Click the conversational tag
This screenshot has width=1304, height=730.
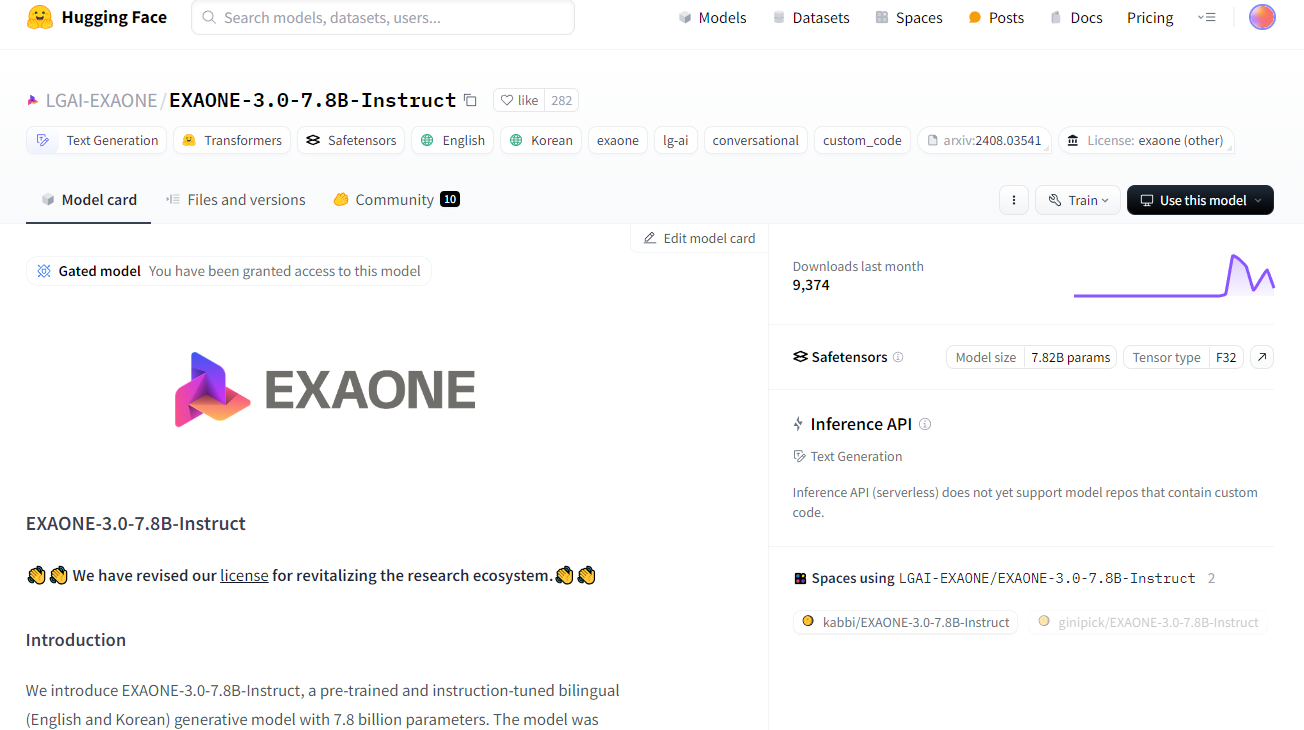coord(756,140)
